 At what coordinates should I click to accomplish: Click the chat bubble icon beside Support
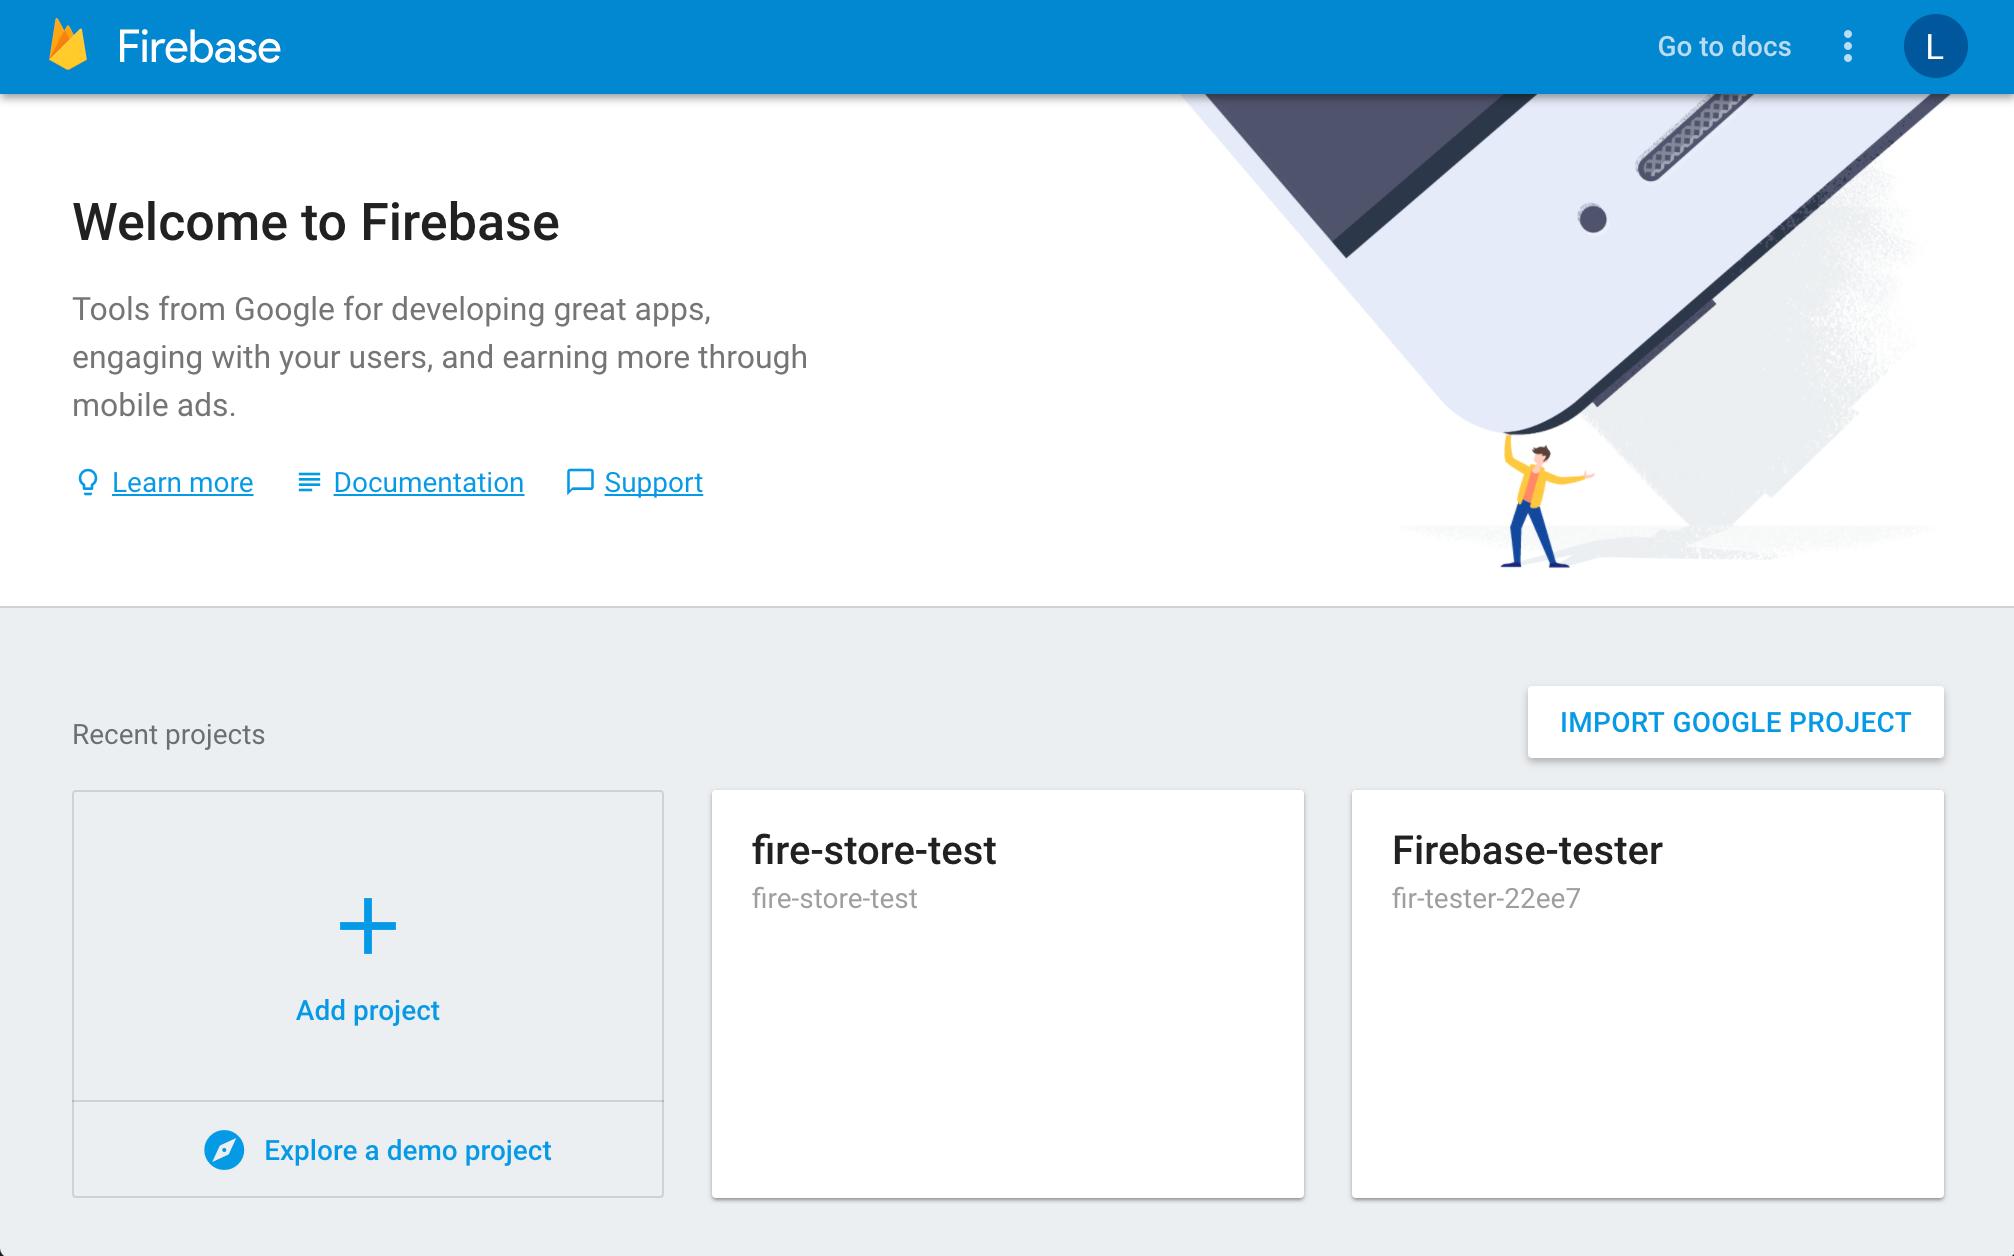point(580,482)
